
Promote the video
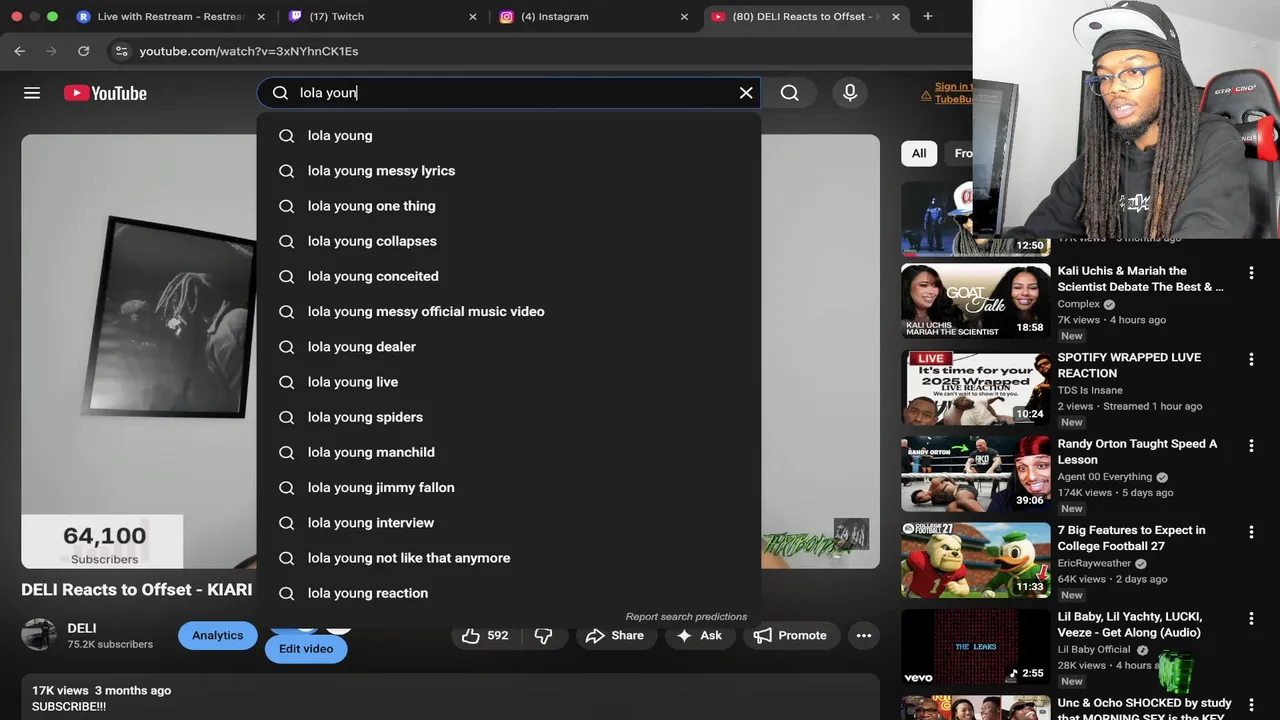790,635
